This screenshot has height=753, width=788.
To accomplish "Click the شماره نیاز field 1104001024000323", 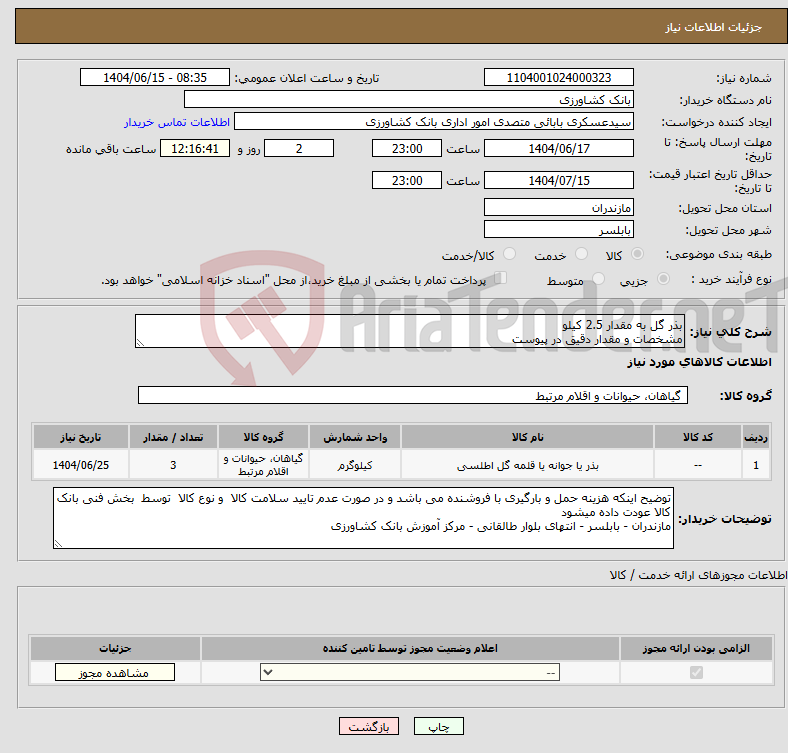I will (x=558, y=77).
